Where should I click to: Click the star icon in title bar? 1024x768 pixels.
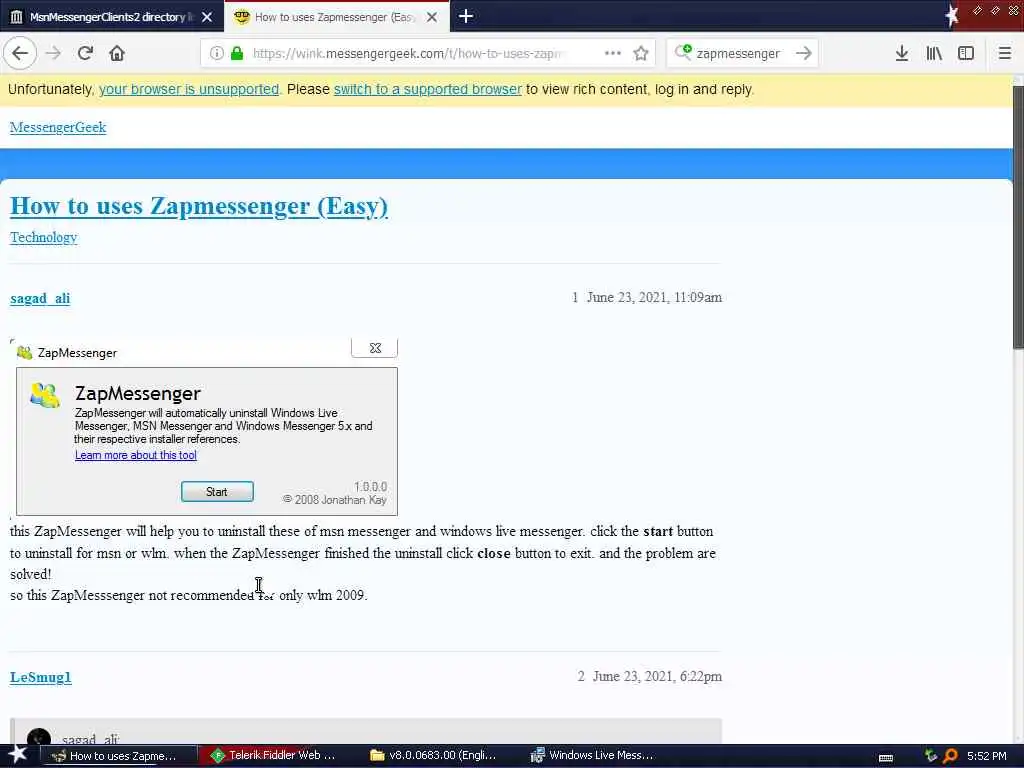tap(952, 16)
